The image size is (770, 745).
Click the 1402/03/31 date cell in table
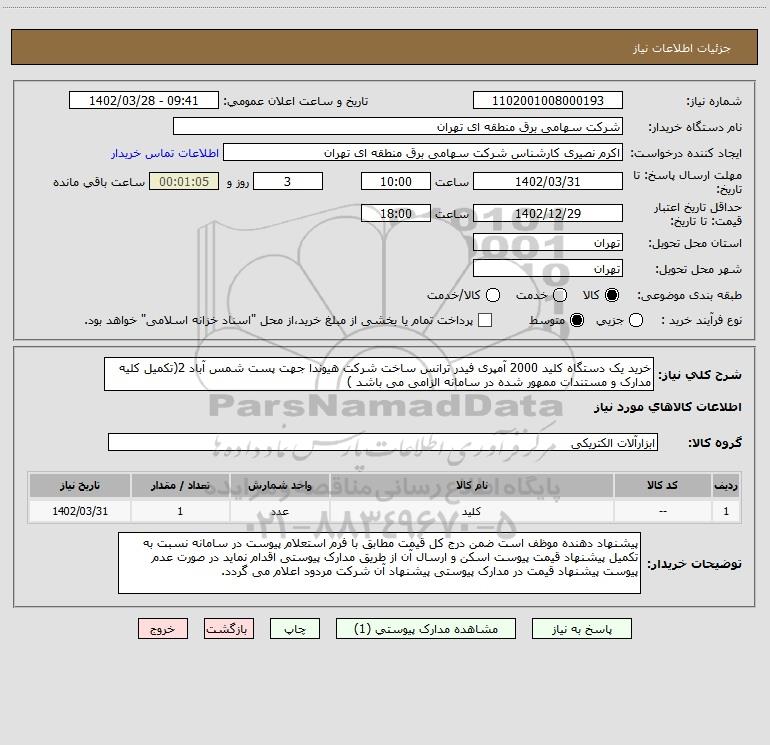point(80,511)
